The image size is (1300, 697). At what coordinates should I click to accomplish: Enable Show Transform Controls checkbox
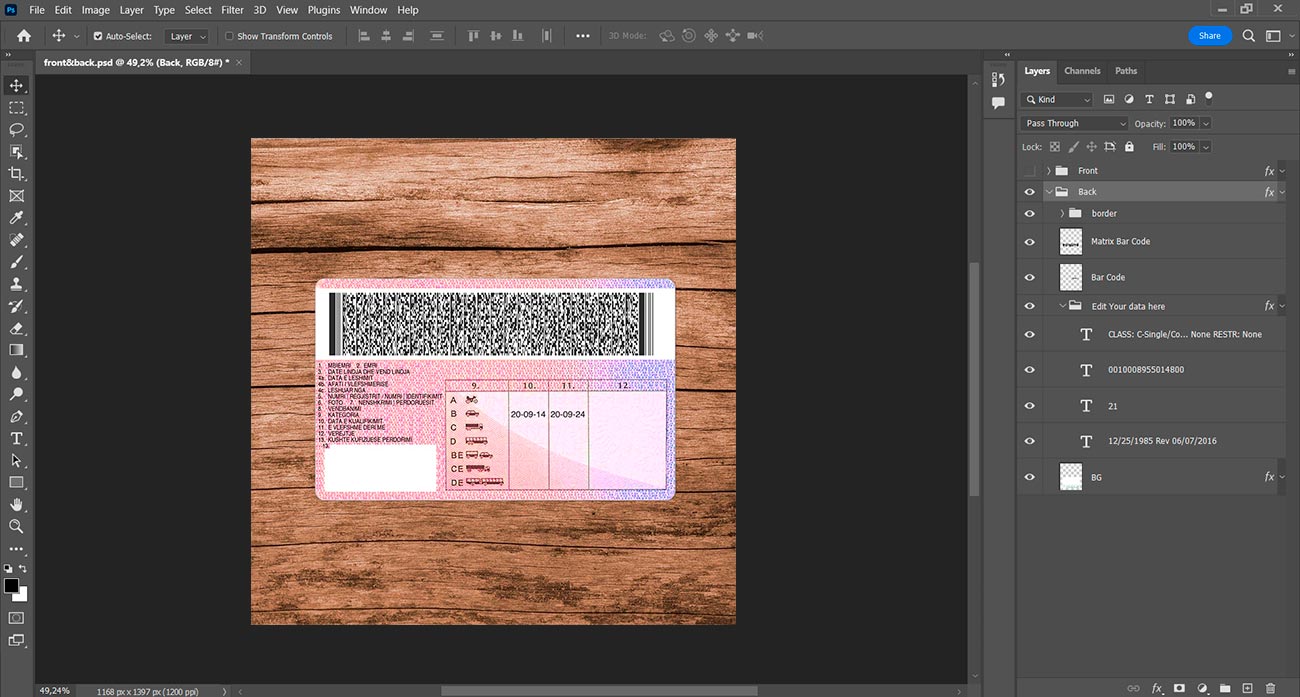pyautogui.click(x=229, y=36)
